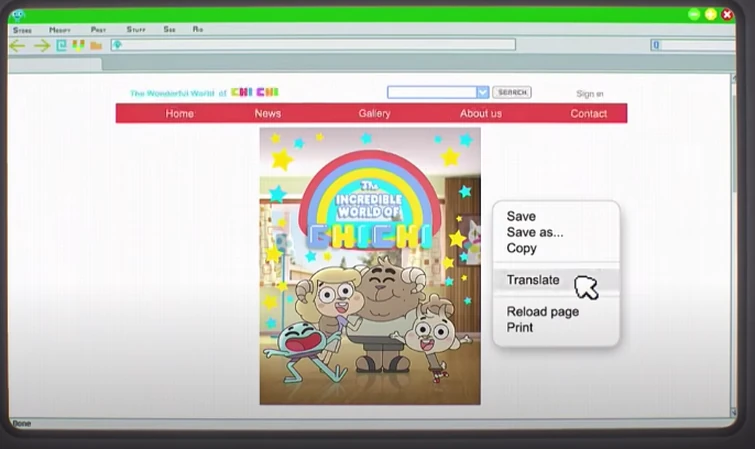Viewport: 755px width, 449px height.
Task: Open the Store menu
Action: [22, 30]
